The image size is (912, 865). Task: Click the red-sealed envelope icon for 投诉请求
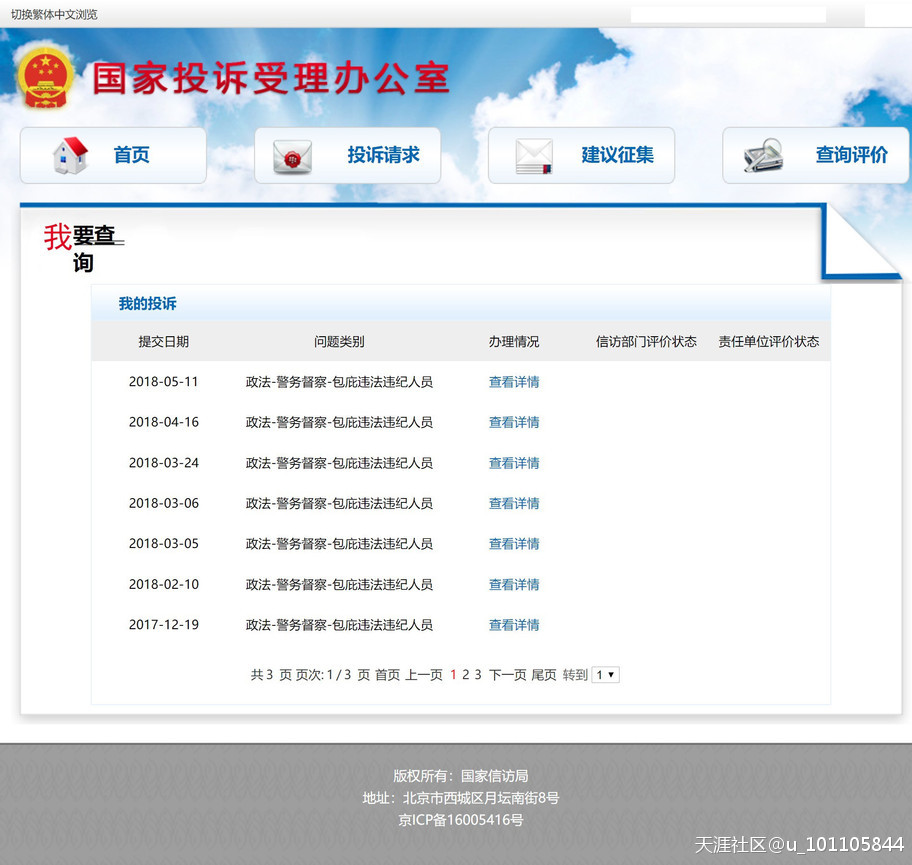coord(292,156)
